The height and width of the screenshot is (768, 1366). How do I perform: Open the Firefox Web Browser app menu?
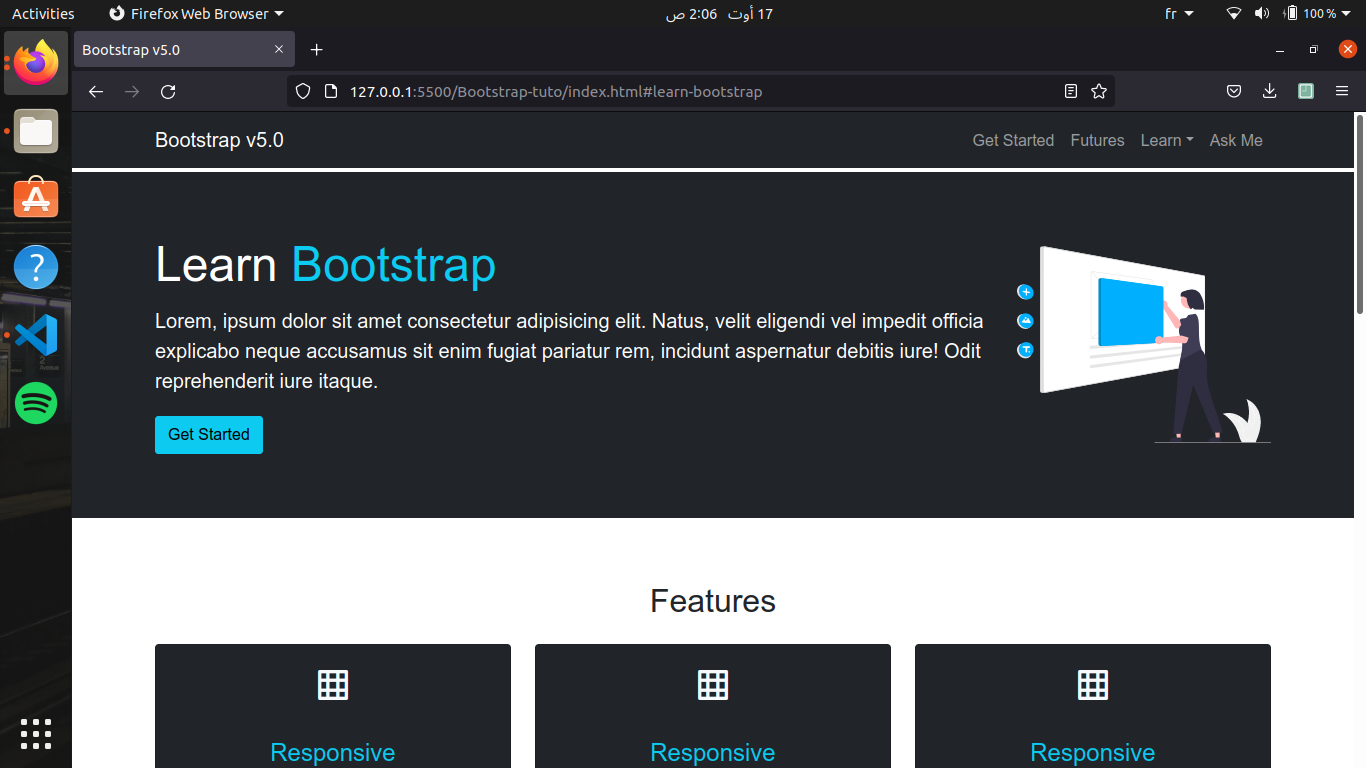pyautogui.click(x=196, y=14)
